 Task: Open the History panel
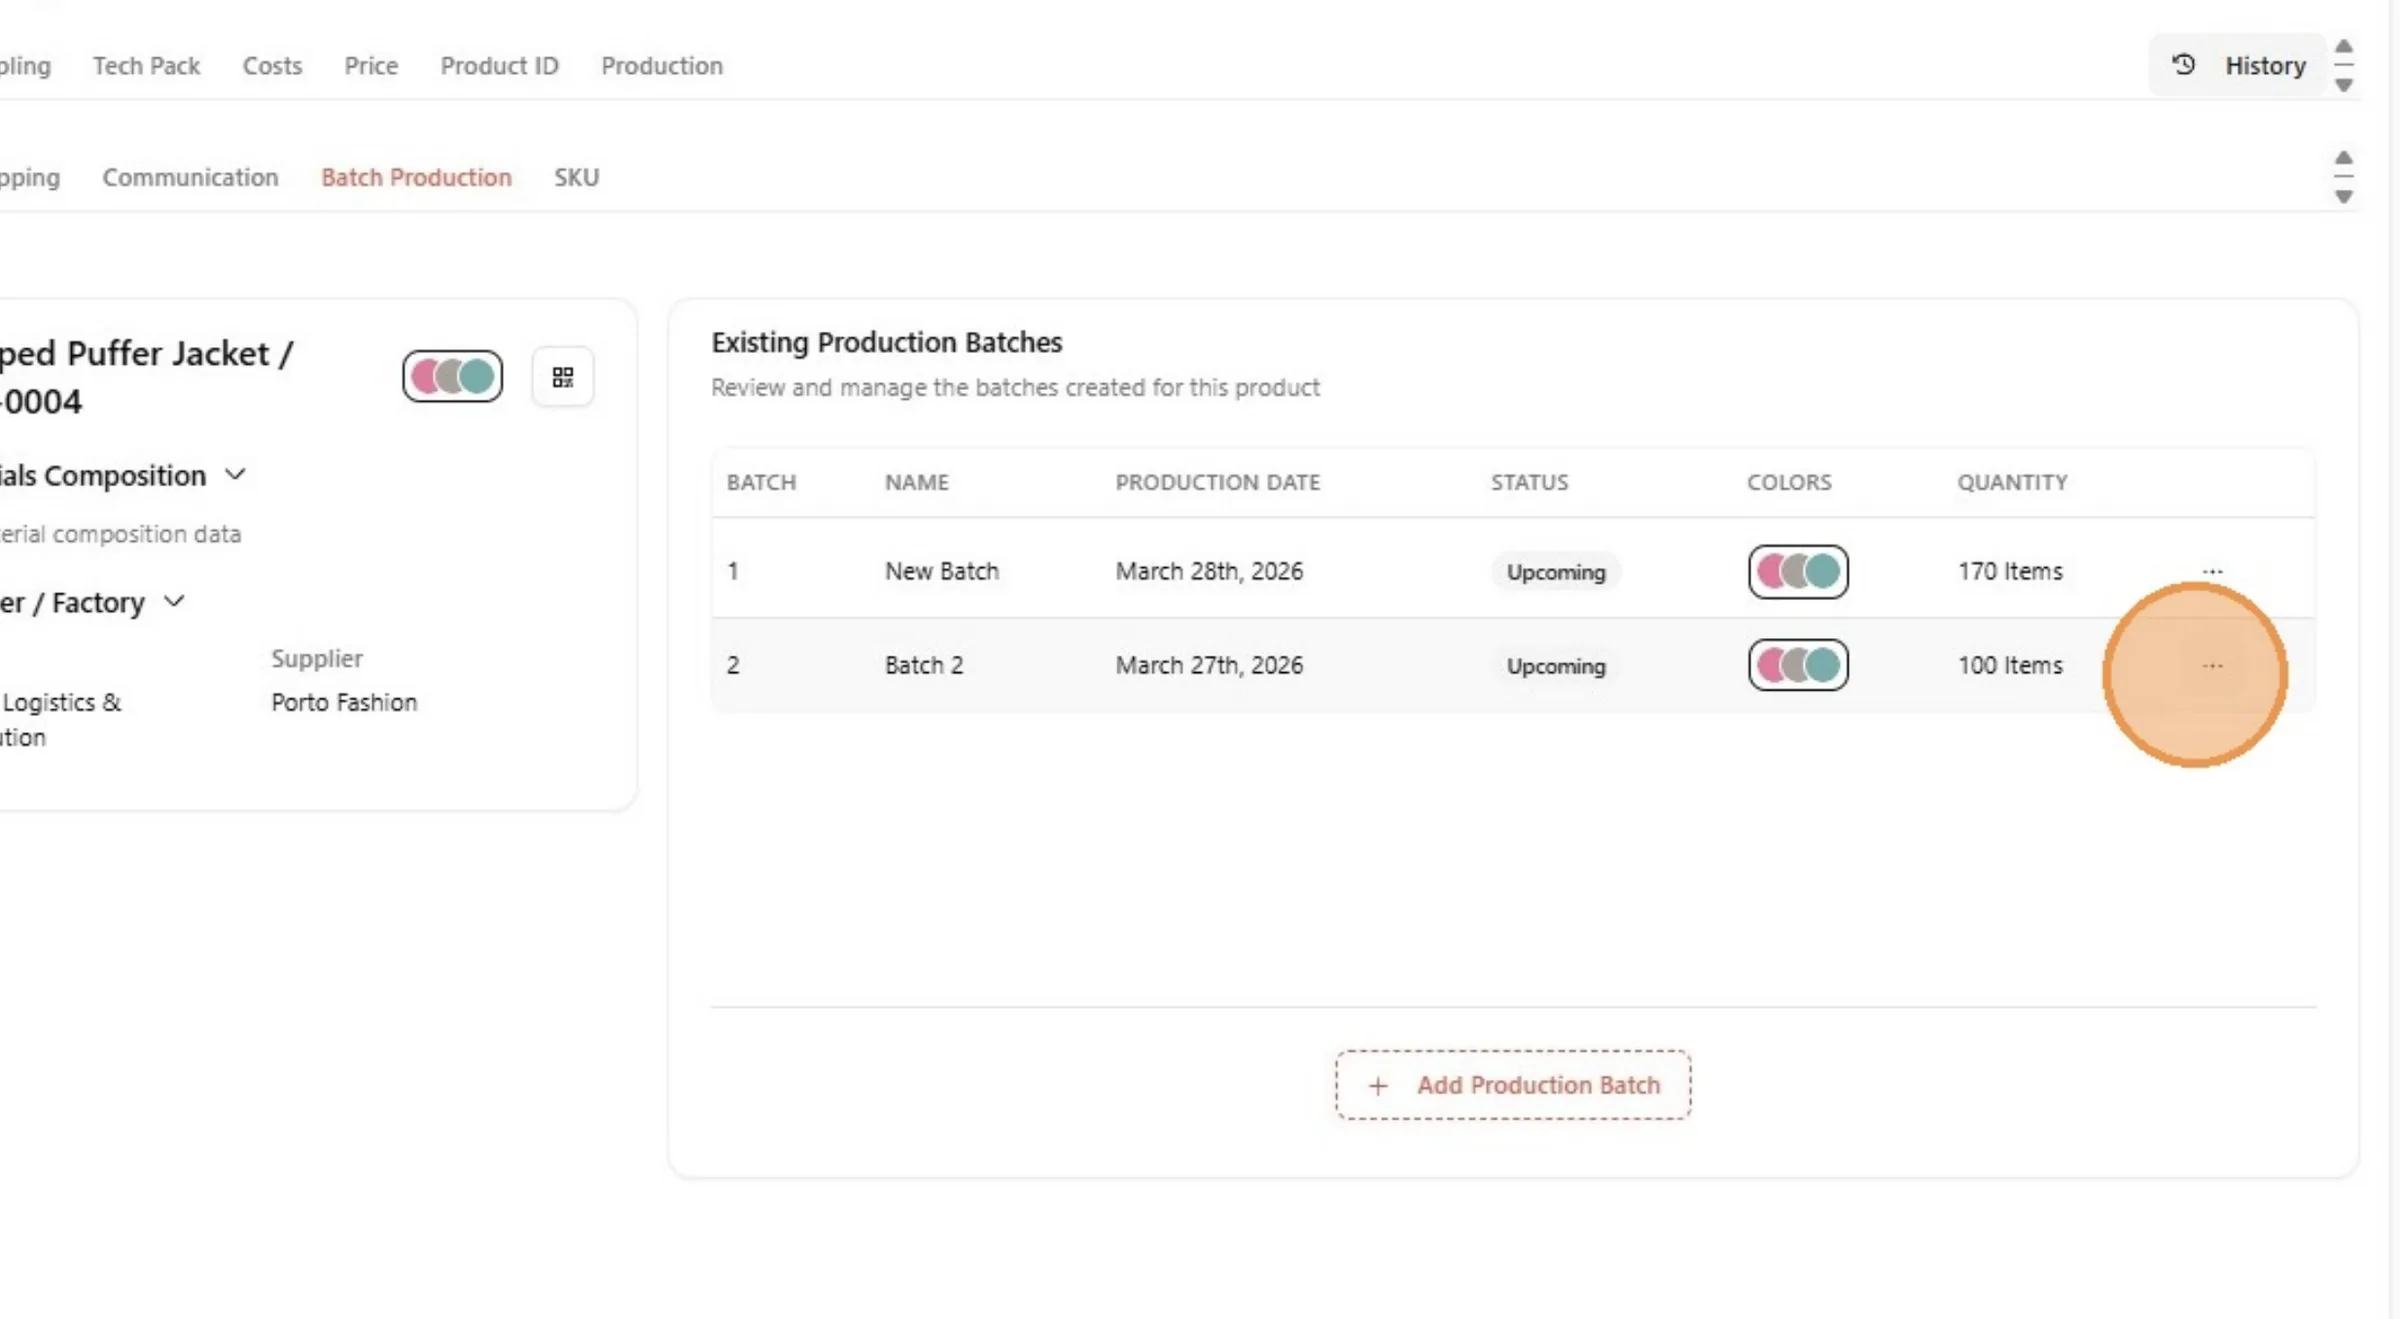coord(2238,66)
